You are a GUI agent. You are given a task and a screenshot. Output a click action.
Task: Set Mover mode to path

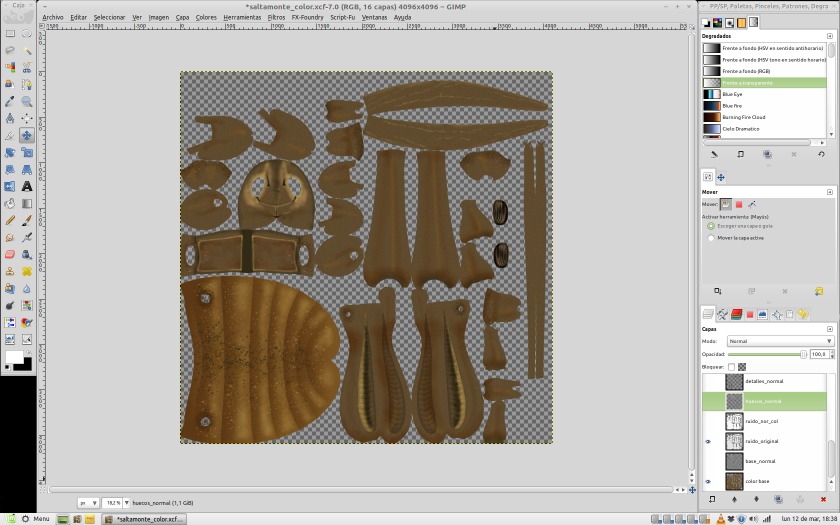click(x=752, y=204)
